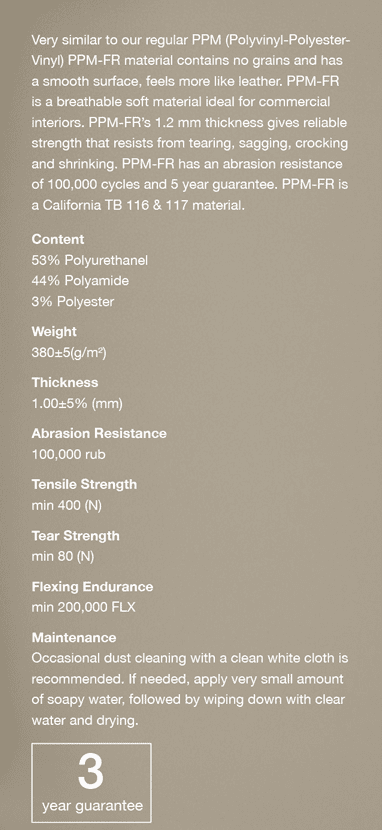Click the min 200,000 FLX value

[x=84, y=607]
